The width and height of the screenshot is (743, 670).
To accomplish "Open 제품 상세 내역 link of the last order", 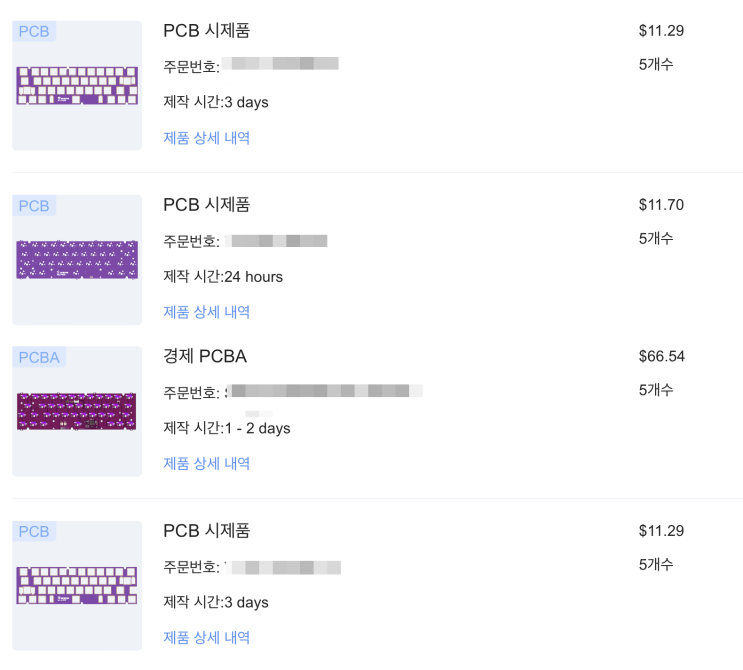I will tap(206, 637).
